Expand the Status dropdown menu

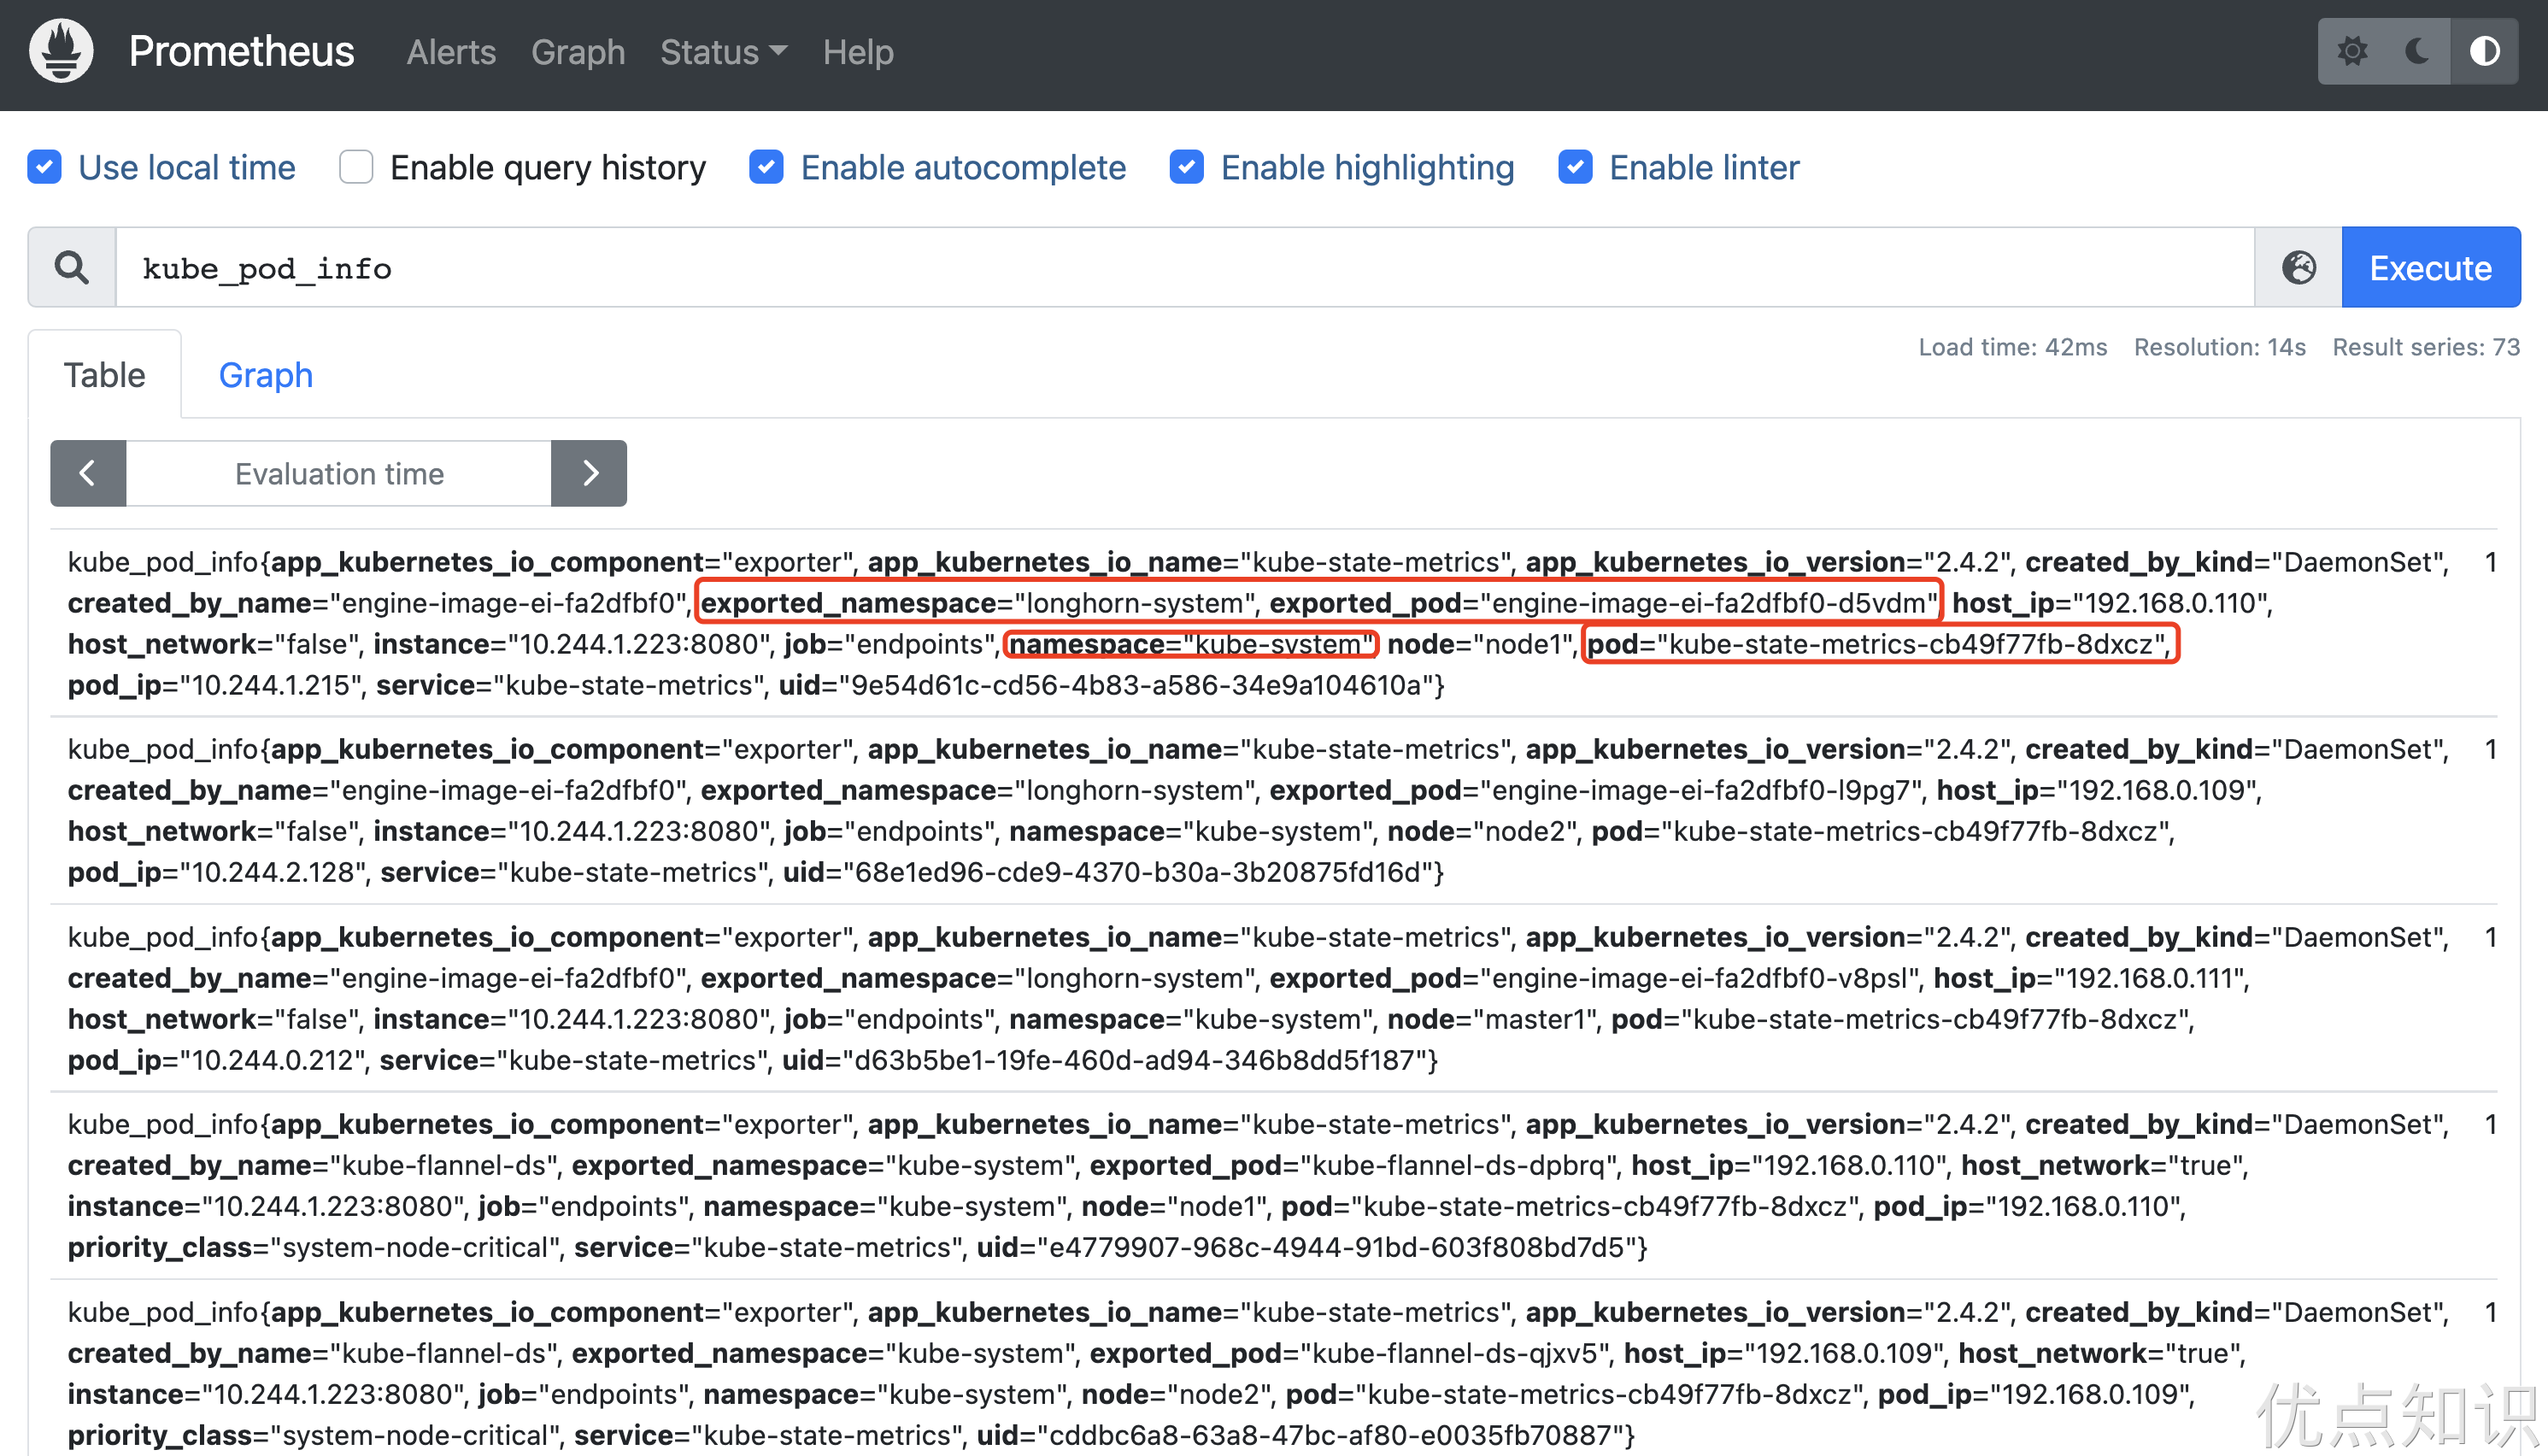[x=723, y=52]
